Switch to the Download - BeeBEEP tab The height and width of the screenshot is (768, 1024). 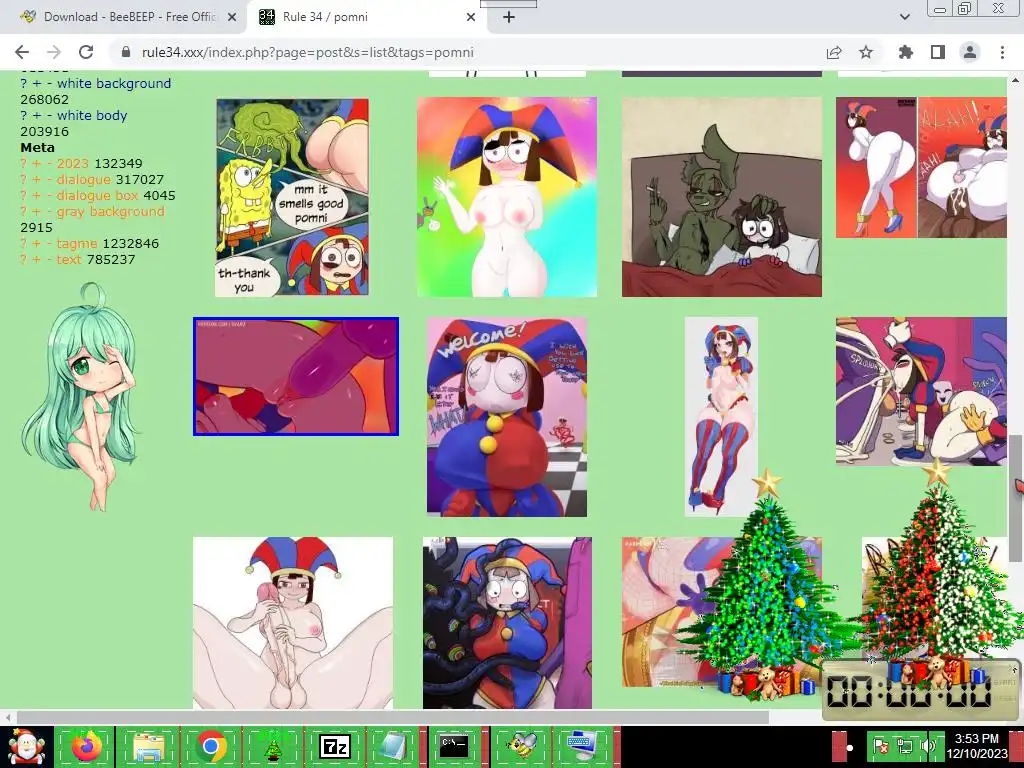[x=129, y=17]
